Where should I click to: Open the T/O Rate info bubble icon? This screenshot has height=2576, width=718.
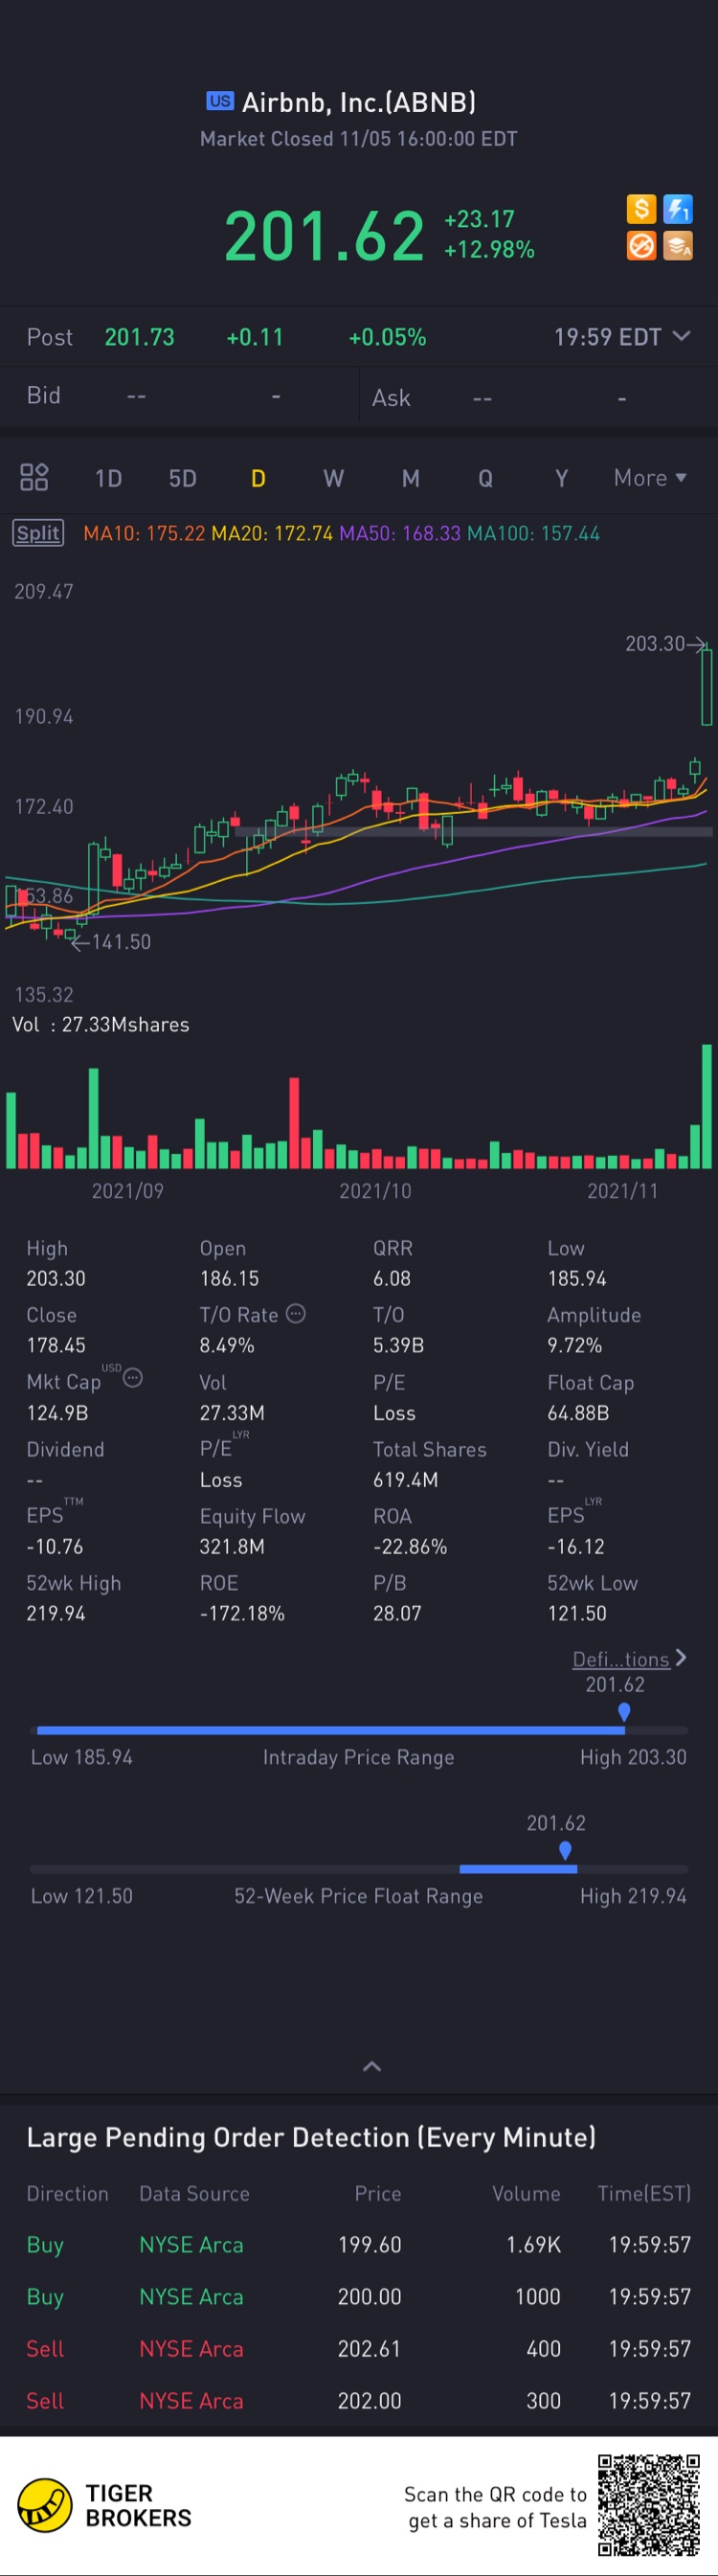[296, 1314]
